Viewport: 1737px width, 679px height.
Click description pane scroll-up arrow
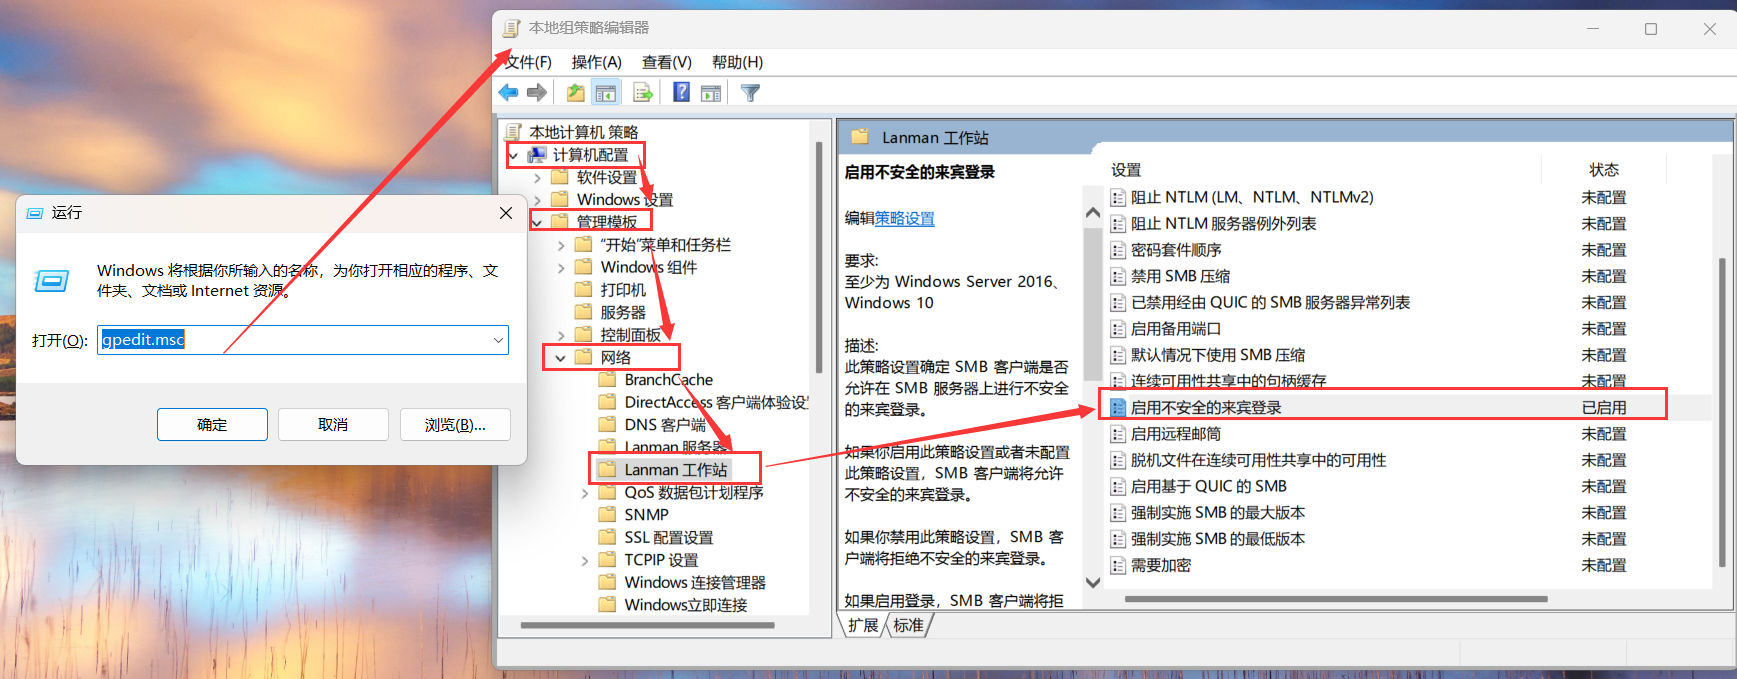(x=1092, y=213)
